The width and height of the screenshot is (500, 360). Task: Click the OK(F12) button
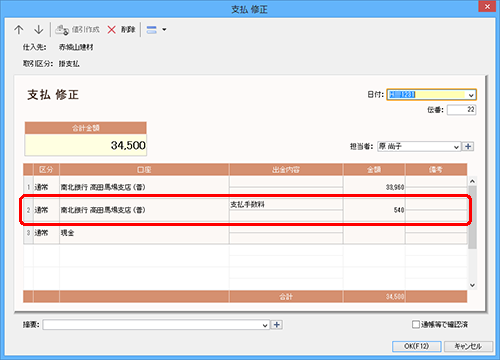click(x=417, y=346)
